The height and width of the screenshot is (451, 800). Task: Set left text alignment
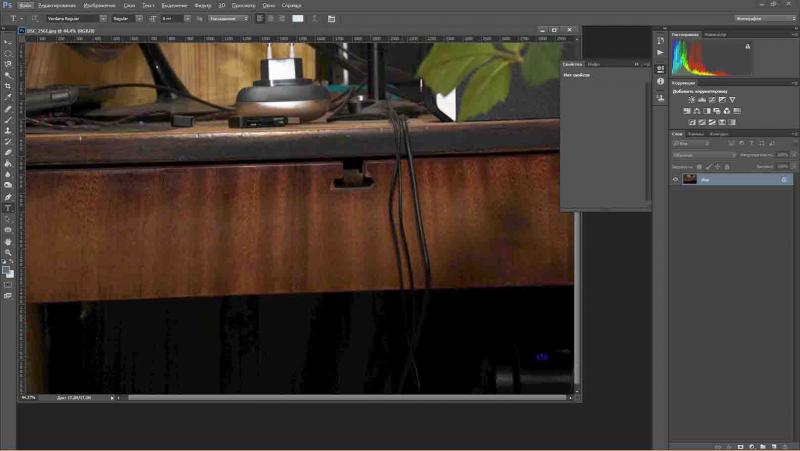(260, 18)
